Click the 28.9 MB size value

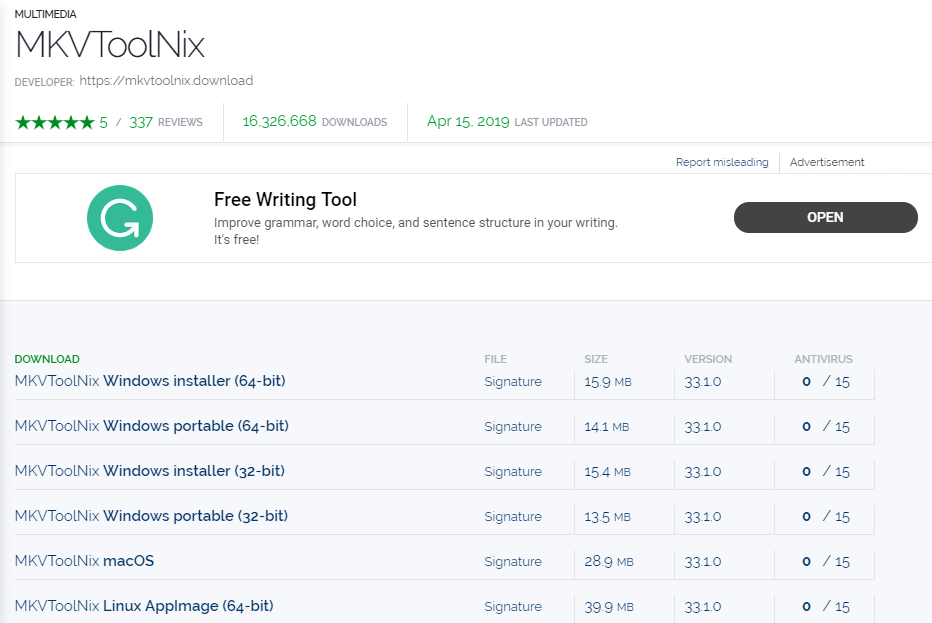pos(609,562)
